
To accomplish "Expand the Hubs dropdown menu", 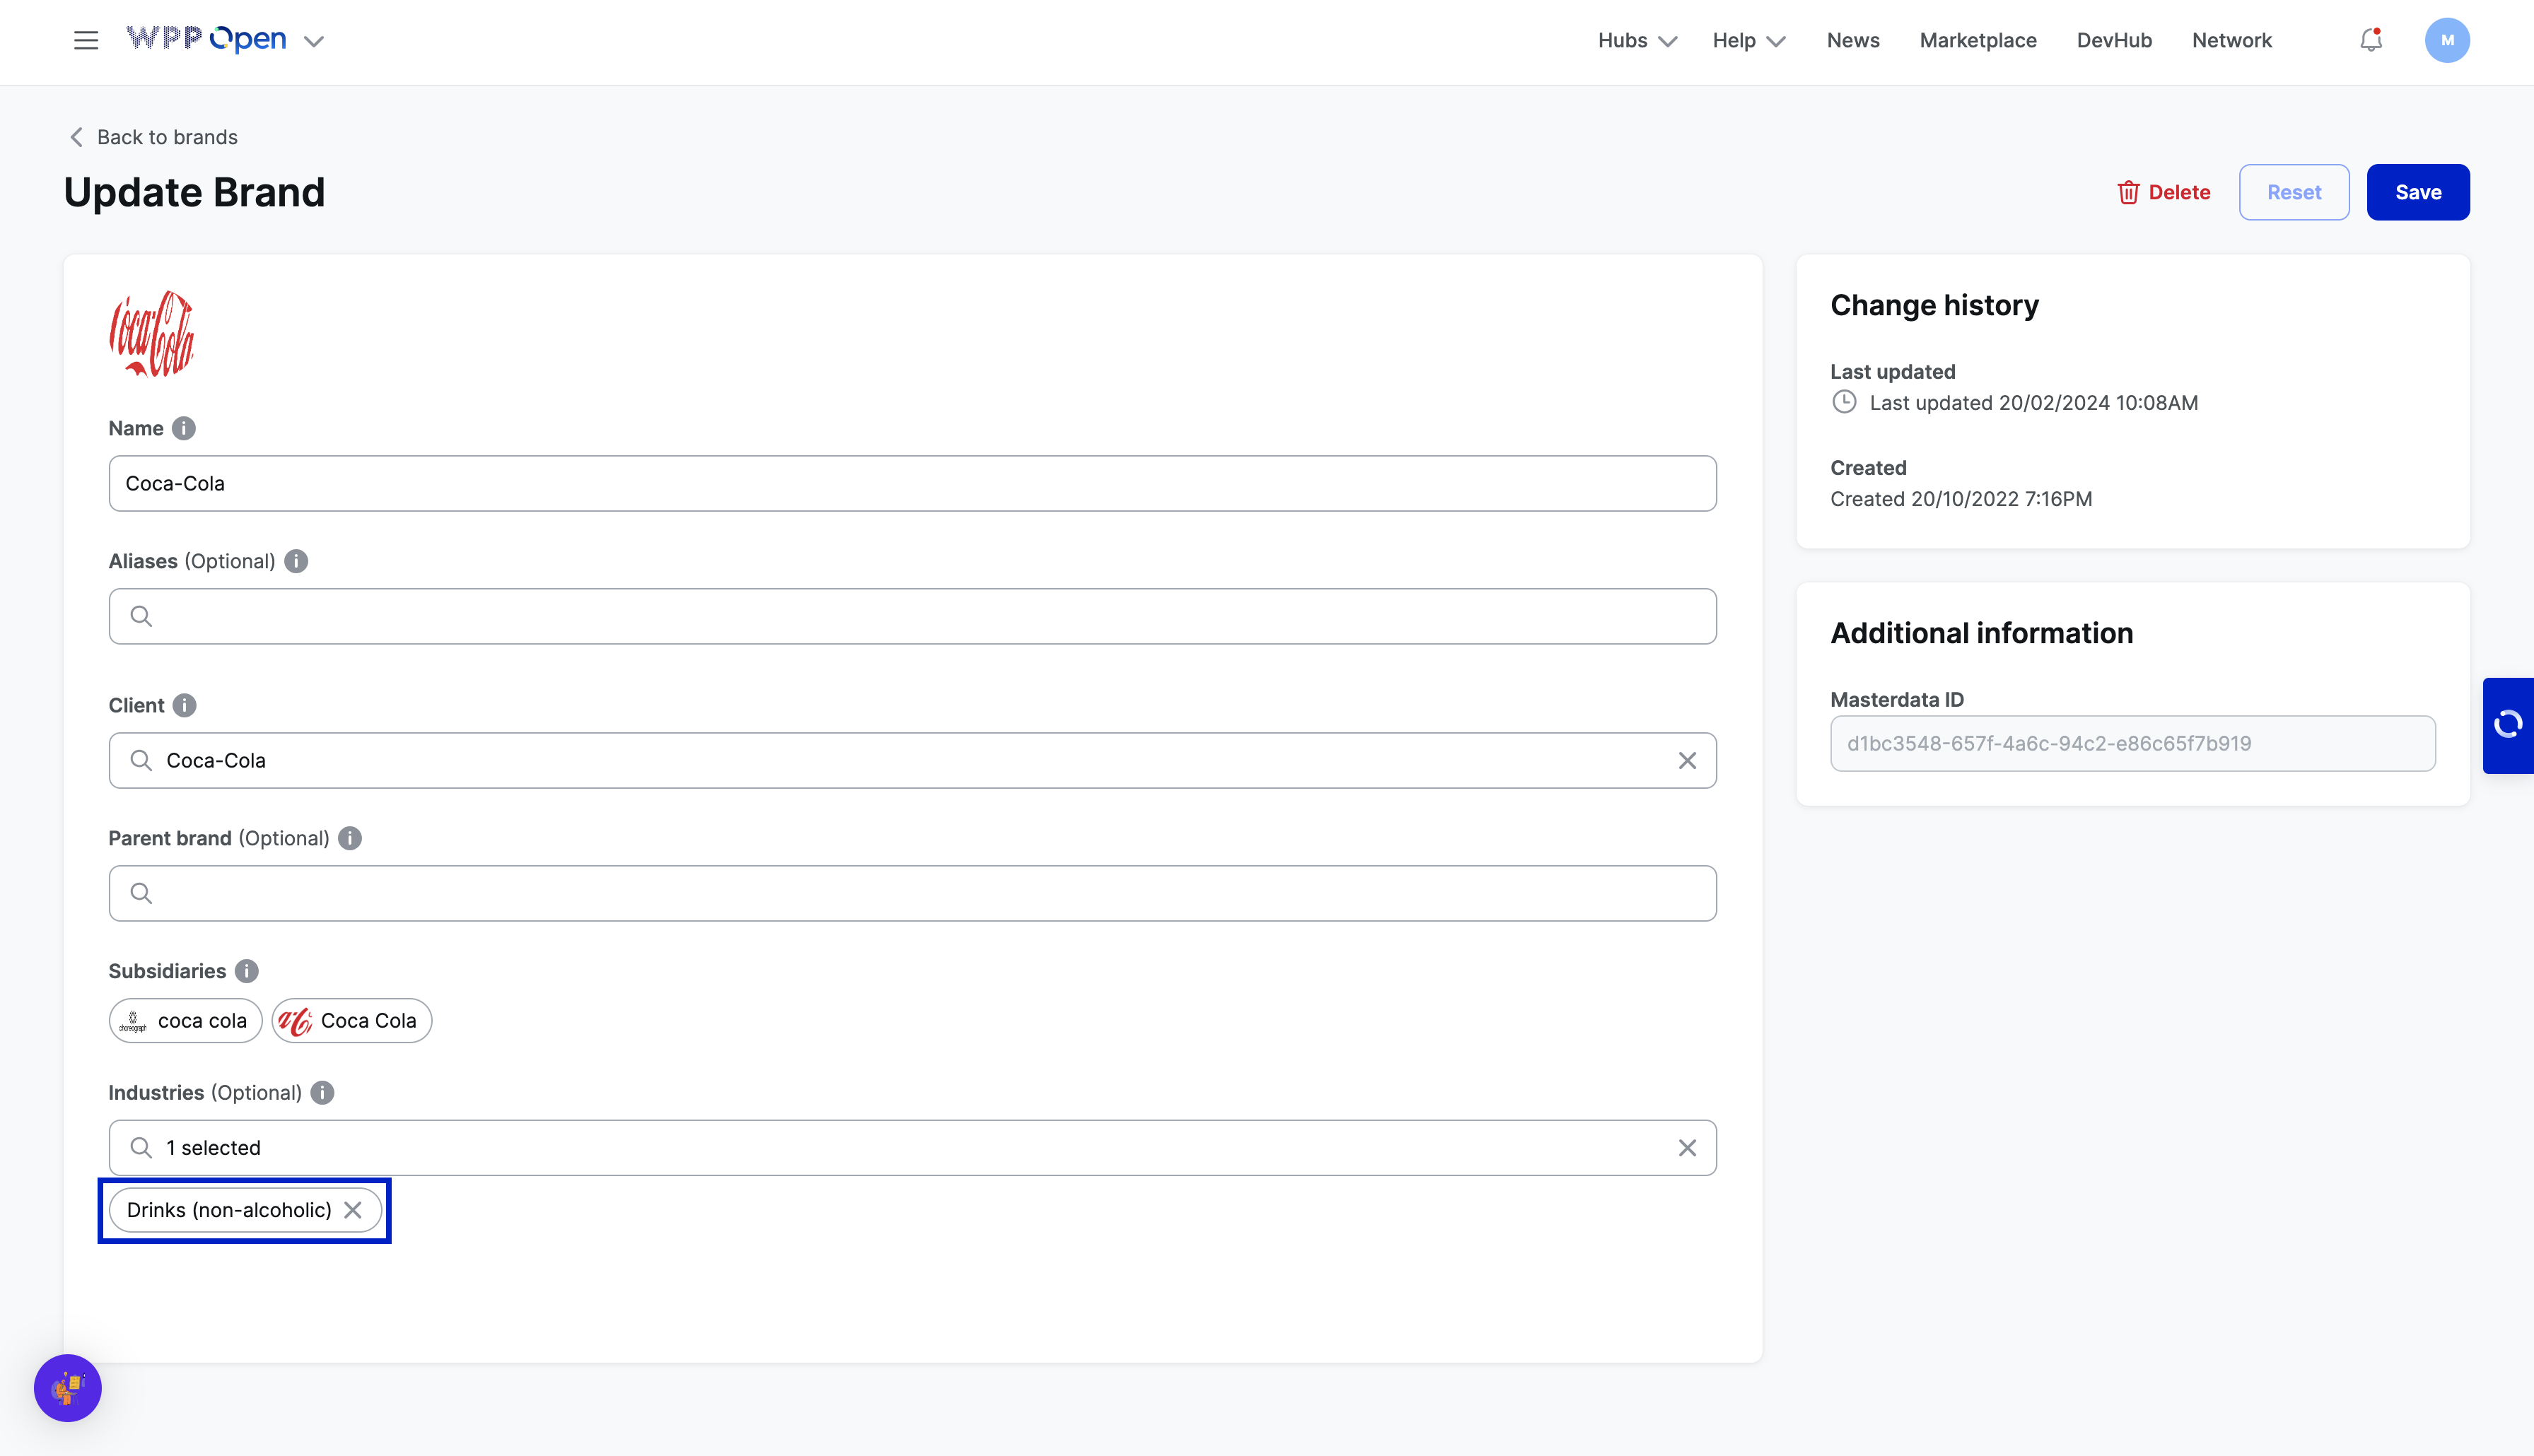I will (1636, 40).
